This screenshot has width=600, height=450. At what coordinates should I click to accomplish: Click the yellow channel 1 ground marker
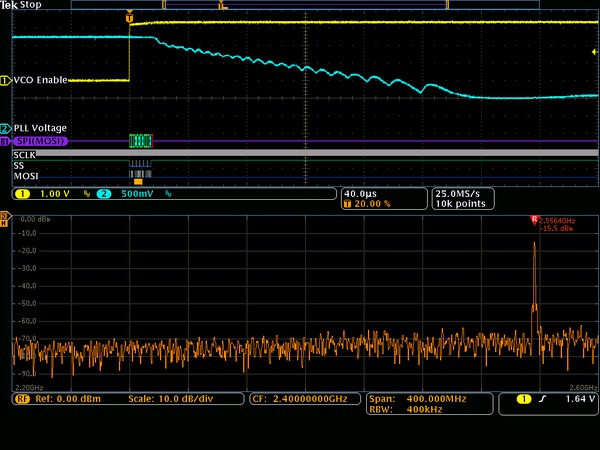click(x=5, y=80)
